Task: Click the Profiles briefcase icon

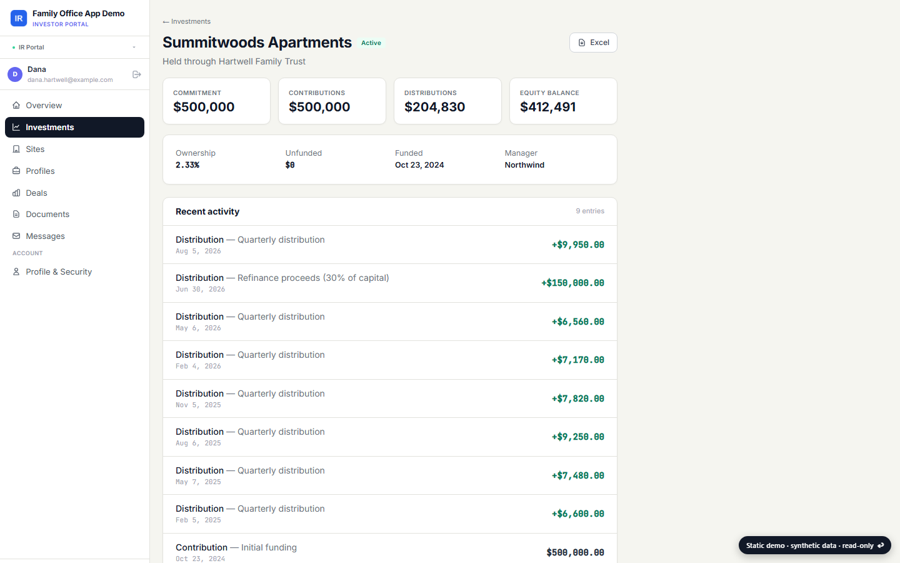Action: point(16,171)
